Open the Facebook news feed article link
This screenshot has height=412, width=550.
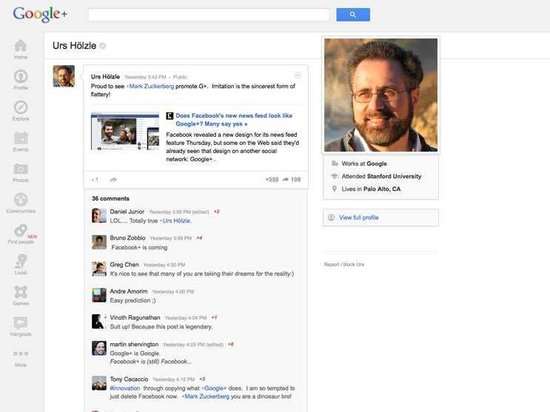point(234,120)
